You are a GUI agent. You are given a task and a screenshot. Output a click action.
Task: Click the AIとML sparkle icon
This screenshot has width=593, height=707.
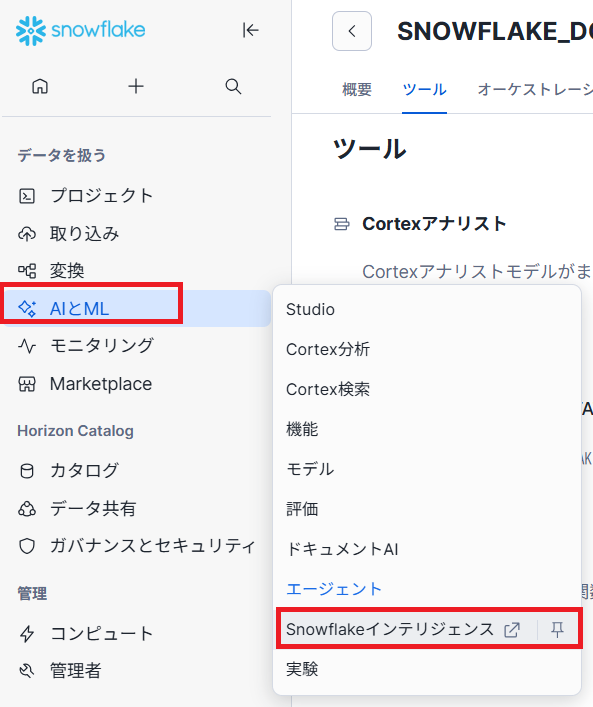tap(27, 309)
